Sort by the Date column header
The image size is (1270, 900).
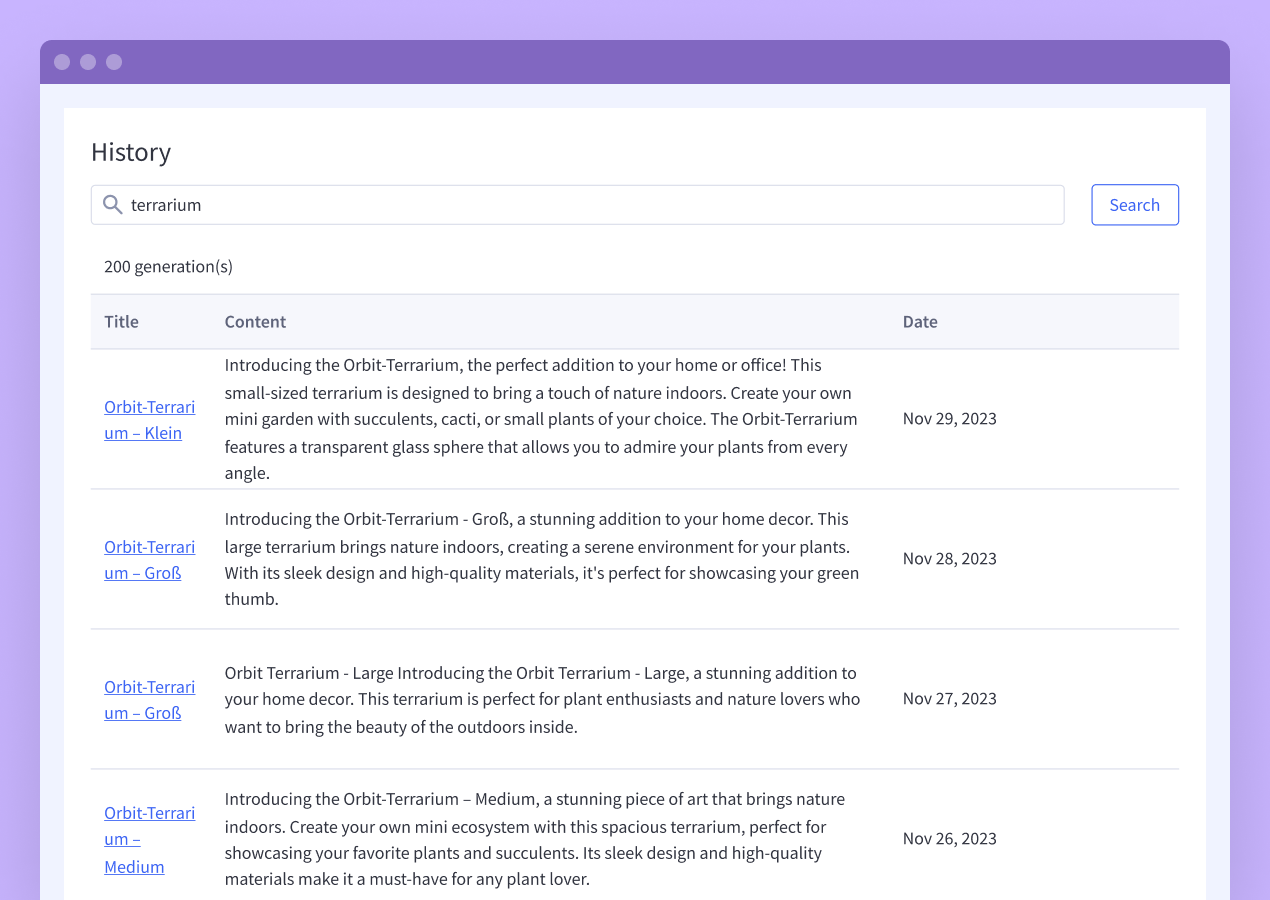click(920, 321)
